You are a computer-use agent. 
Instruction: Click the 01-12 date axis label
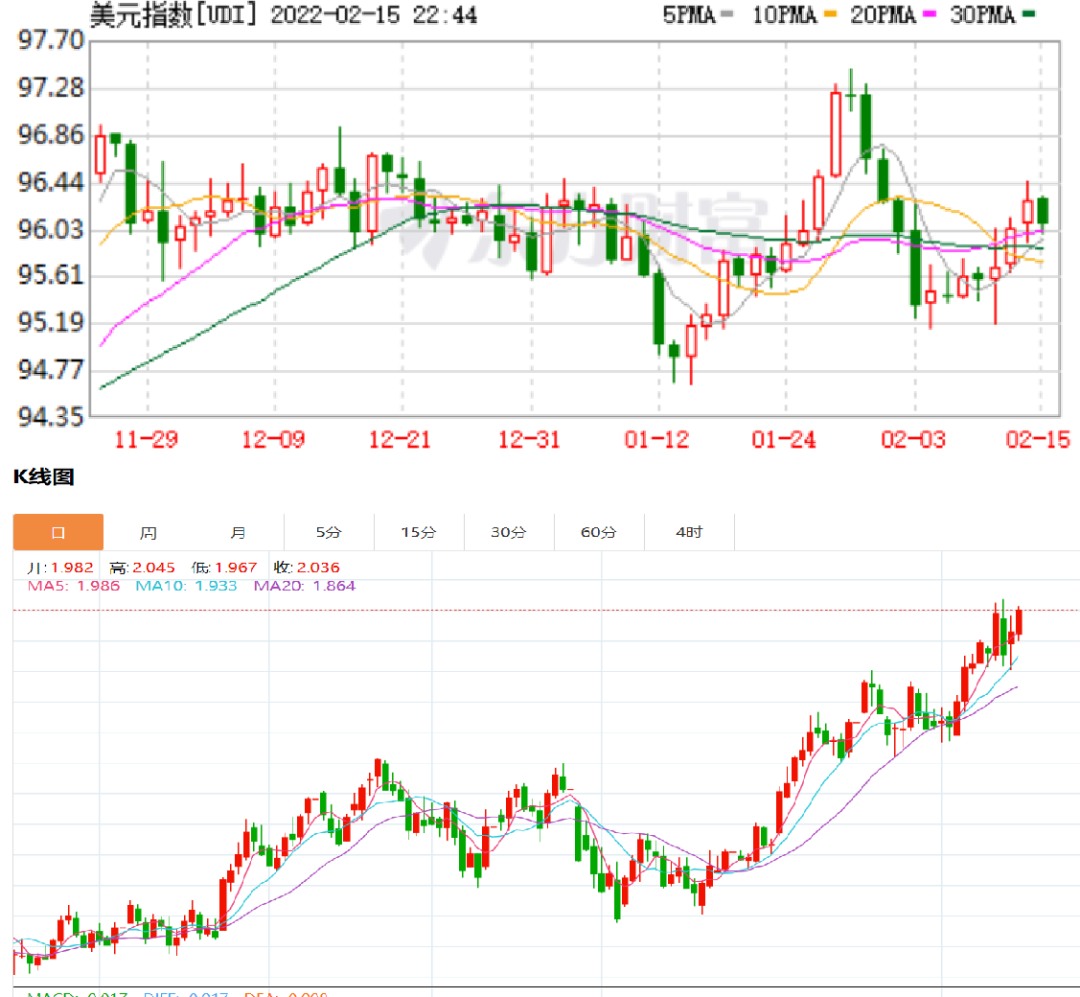(656, 440)
